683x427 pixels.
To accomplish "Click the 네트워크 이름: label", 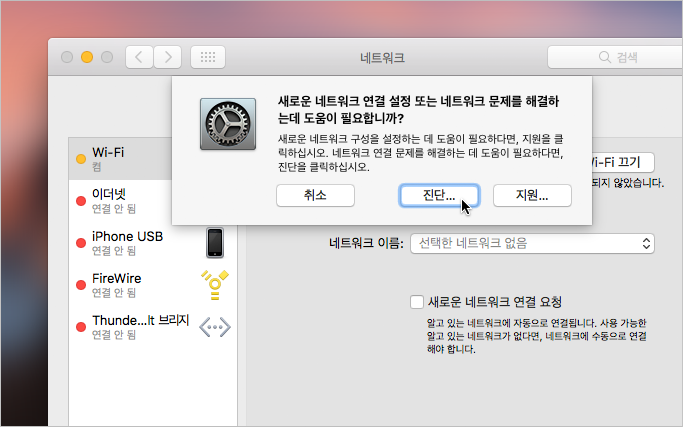I will [x=366, y=243].
